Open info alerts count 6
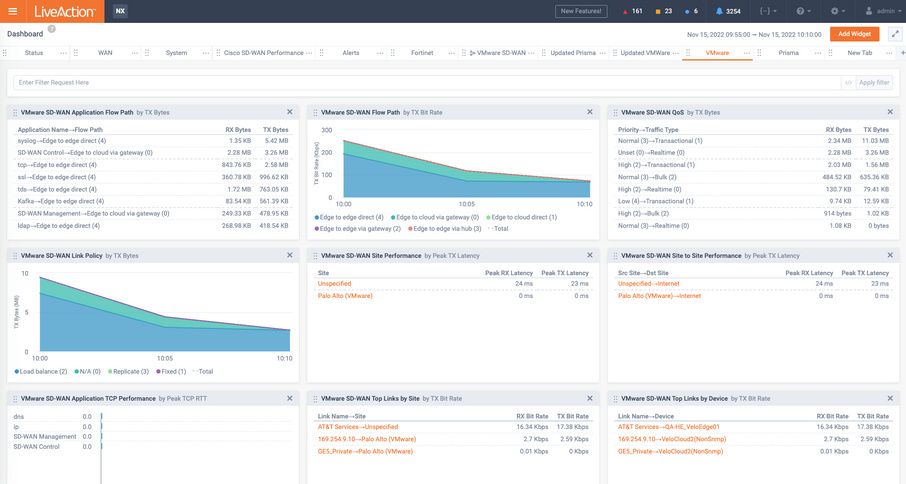906x484 pixels. [x=691, y=11]
